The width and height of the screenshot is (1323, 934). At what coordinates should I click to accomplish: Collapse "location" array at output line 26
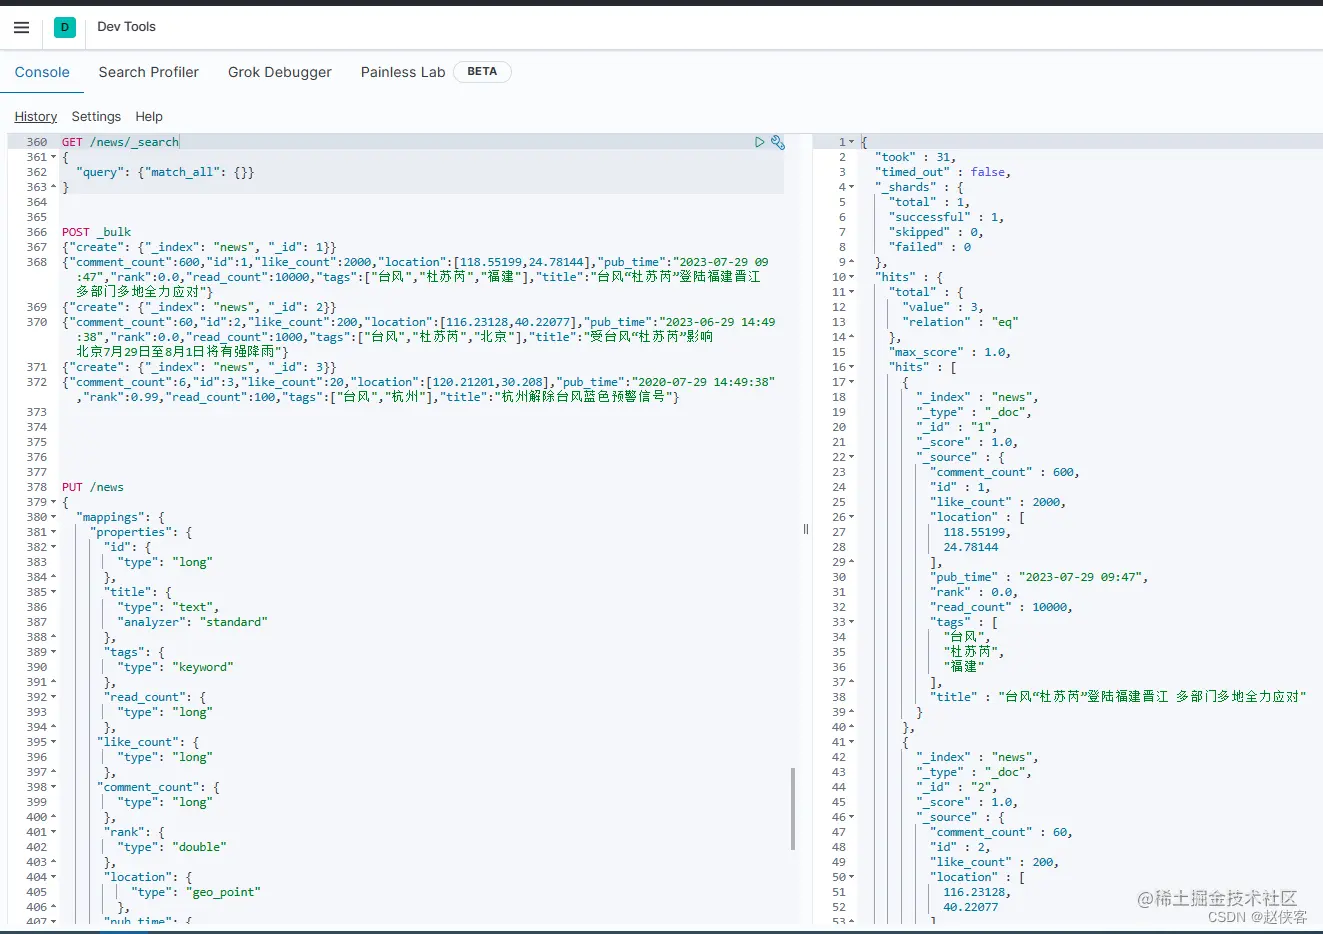852,517
